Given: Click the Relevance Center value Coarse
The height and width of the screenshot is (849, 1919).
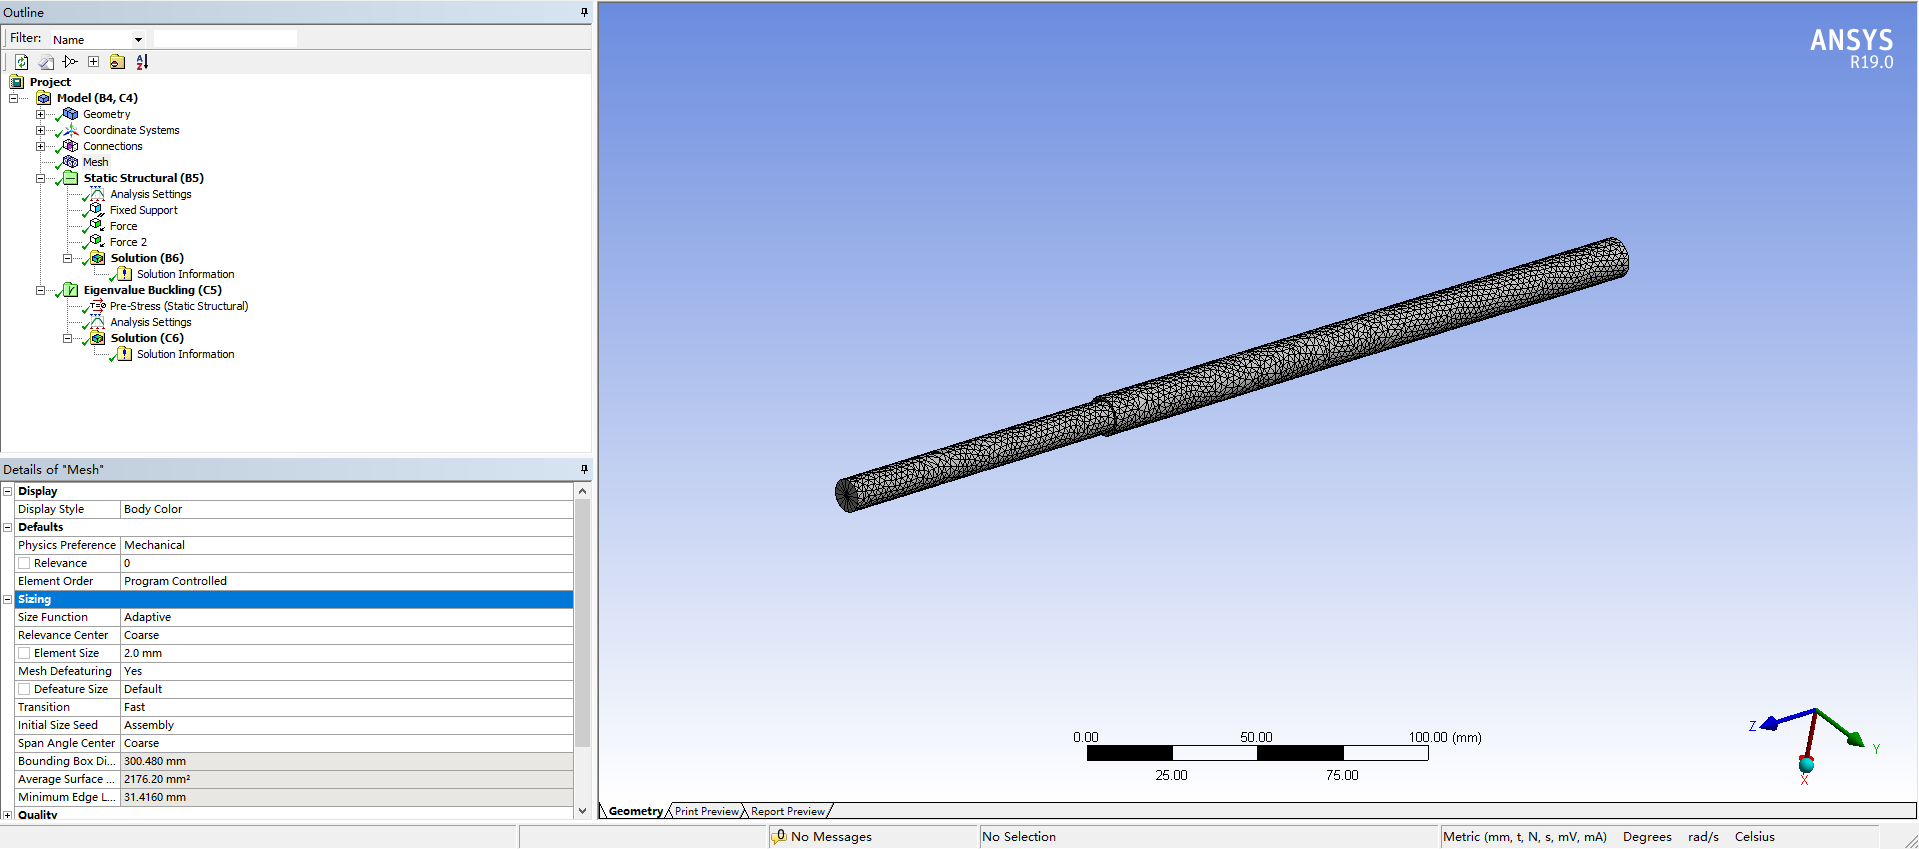Looking at the screenshot, I should point(346,635).
